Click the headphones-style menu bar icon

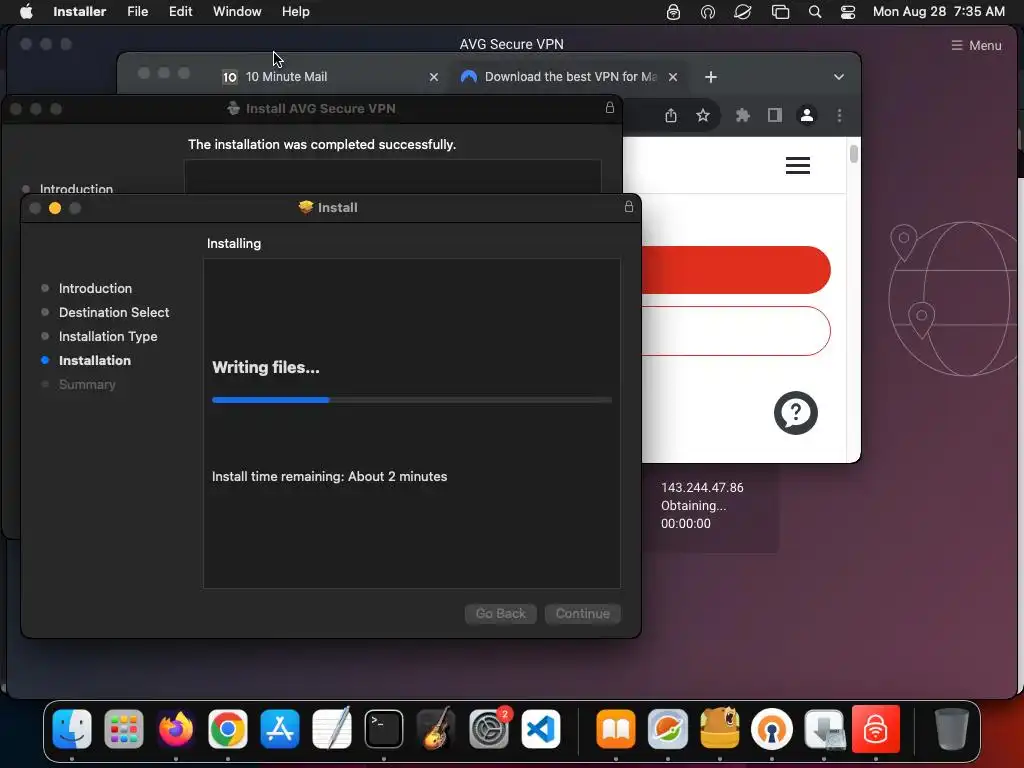(707, 12)
